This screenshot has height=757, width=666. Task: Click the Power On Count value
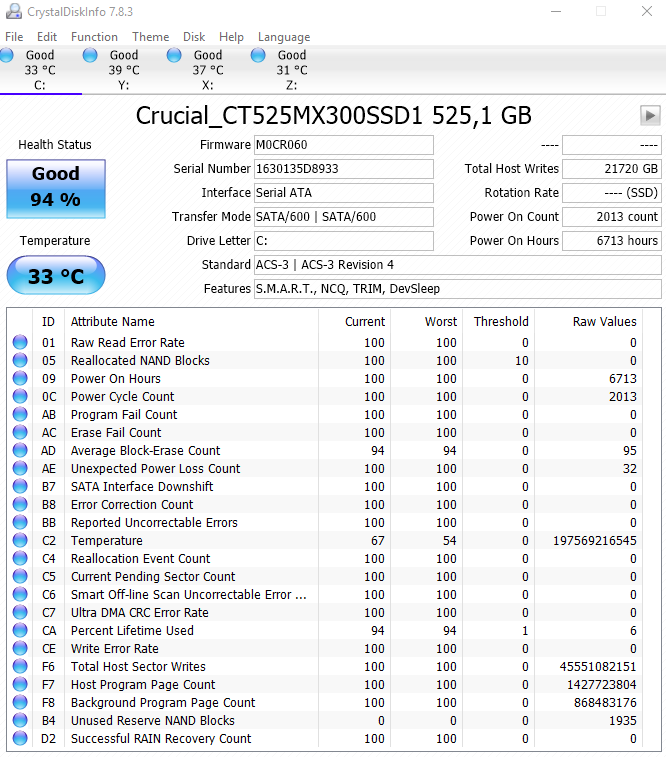pyautogui.click(x=612, y=217)
